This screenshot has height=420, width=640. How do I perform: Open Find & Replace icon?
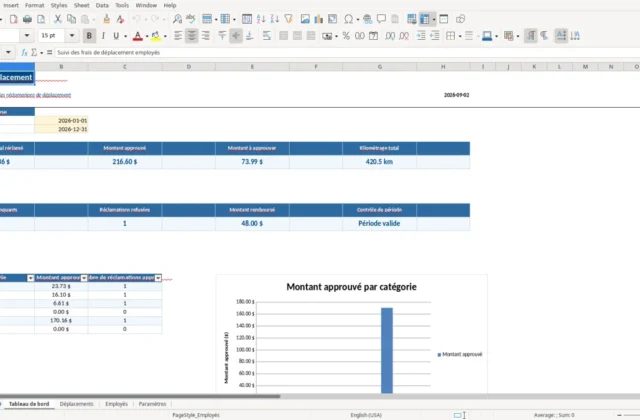pyautogui.click(x=177, y=19)
